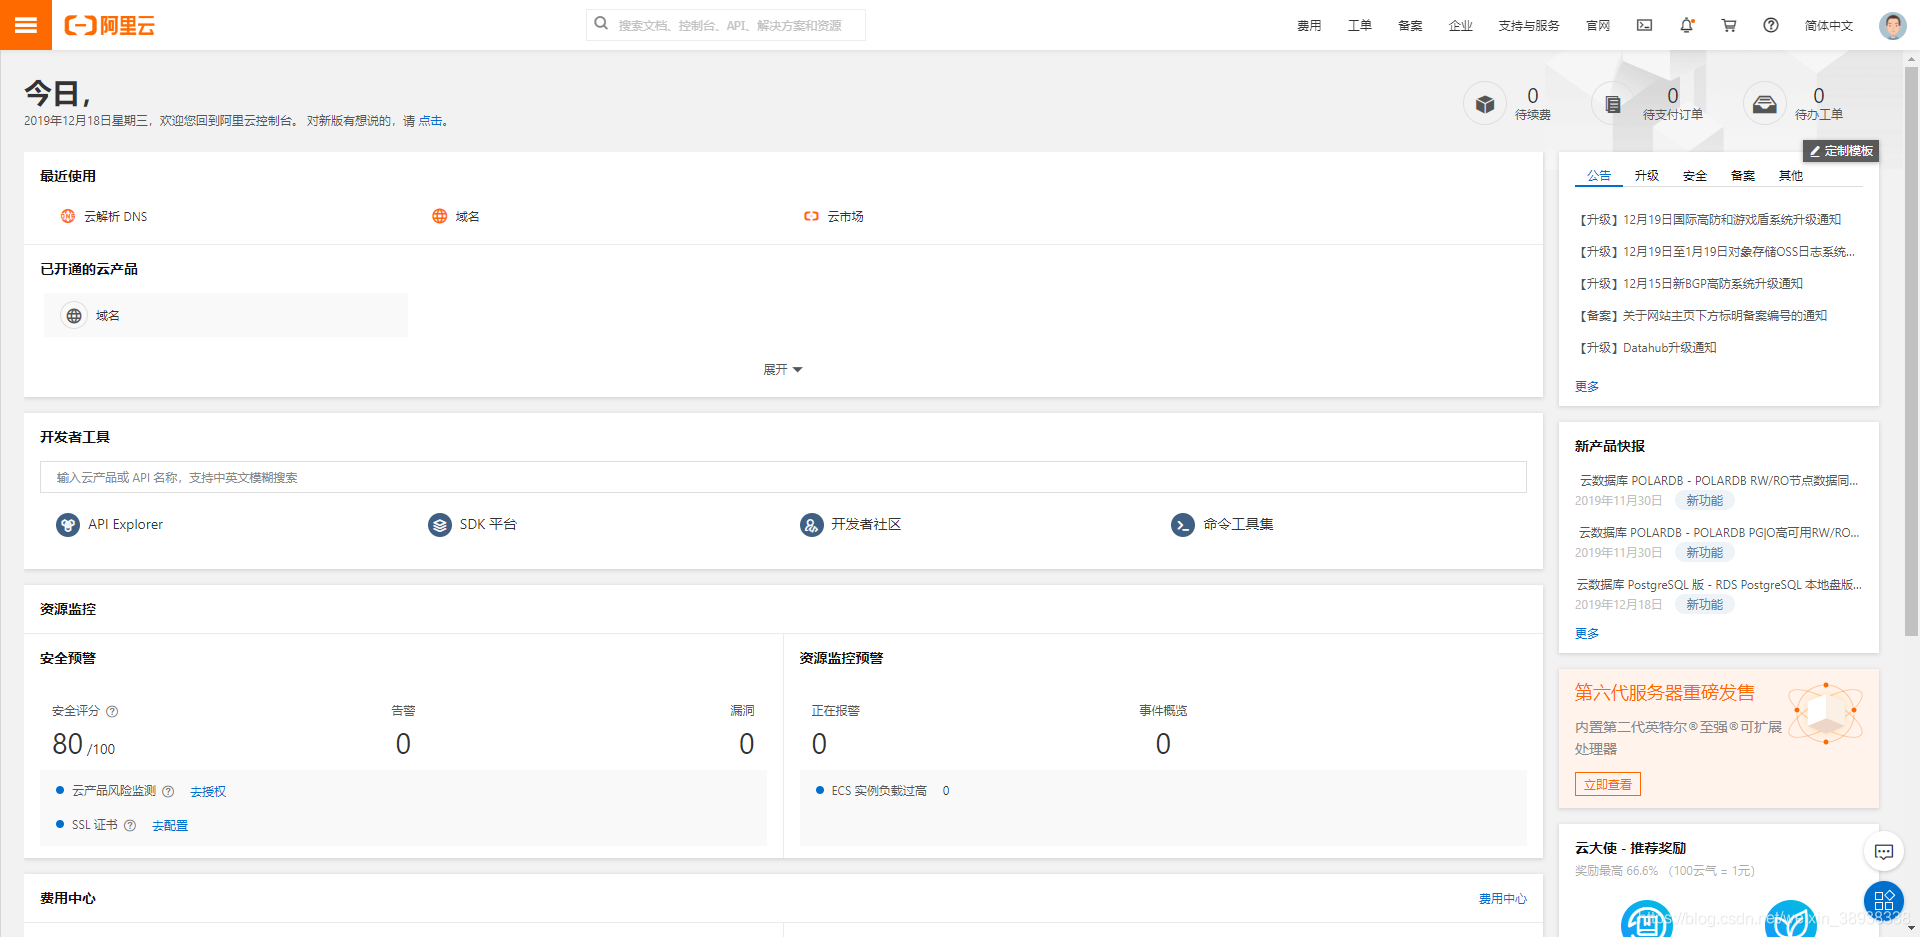Viewport: 1920px width, 937px height.
Task: Click the 定制模板 customize button
Action: [x=1841, y=151]
